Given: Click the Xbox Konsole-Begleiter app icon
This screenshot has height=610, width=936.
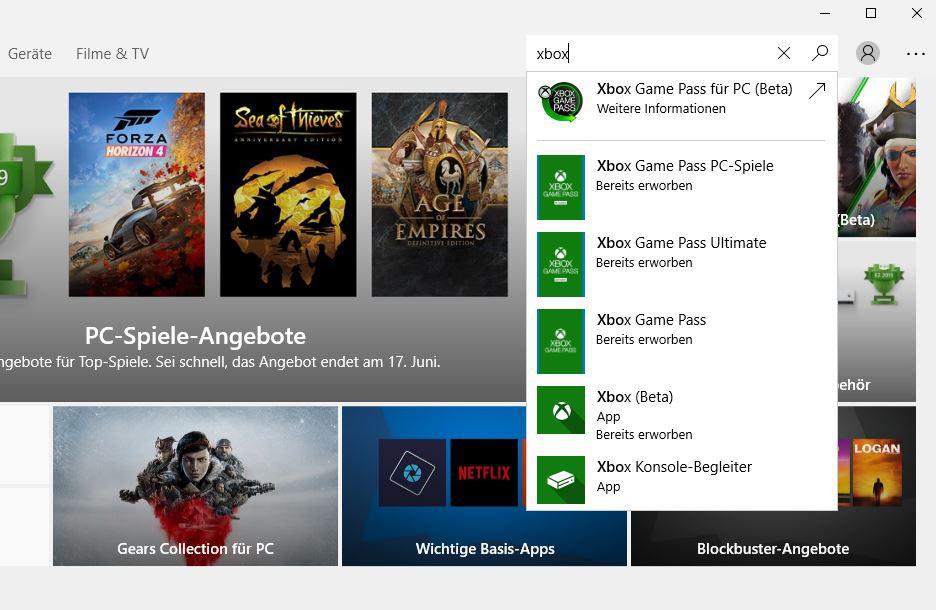Looking at the screenshot, I should click(x=561, y=480).
